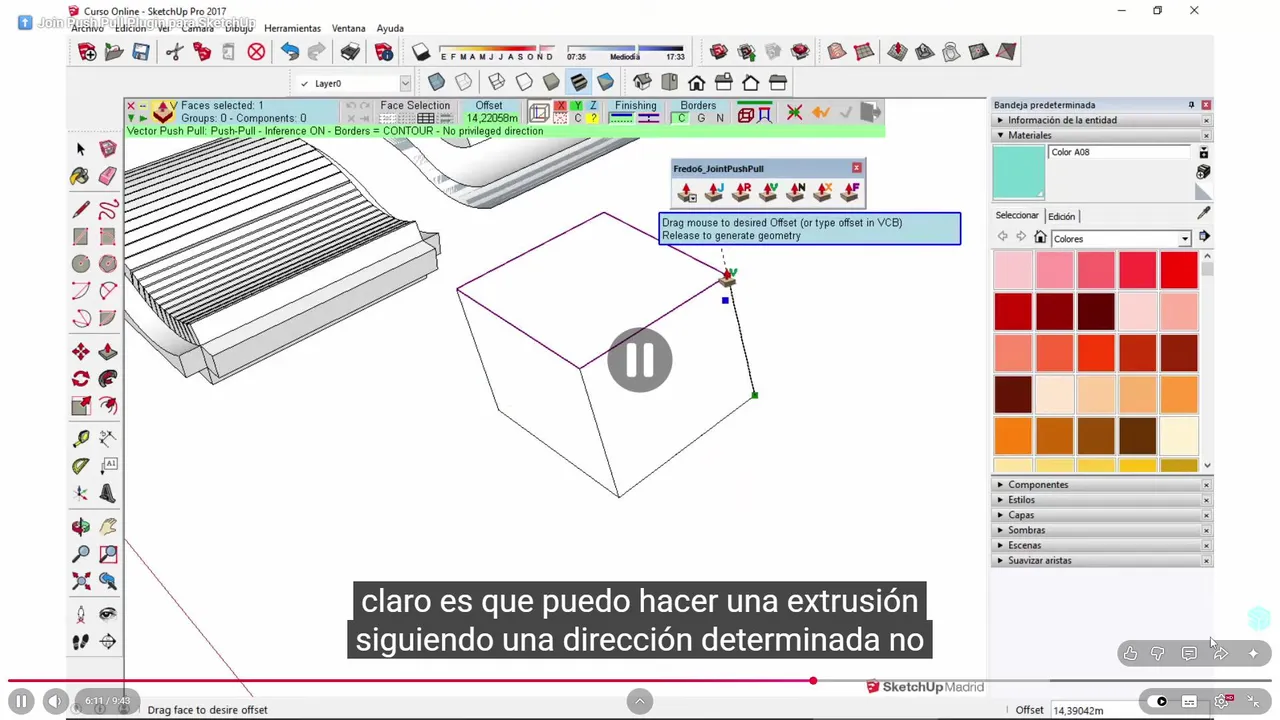Toggle Z axis direction button
Screen dimensions: 1280x720
pyautogui.click(x=593, y=105)
